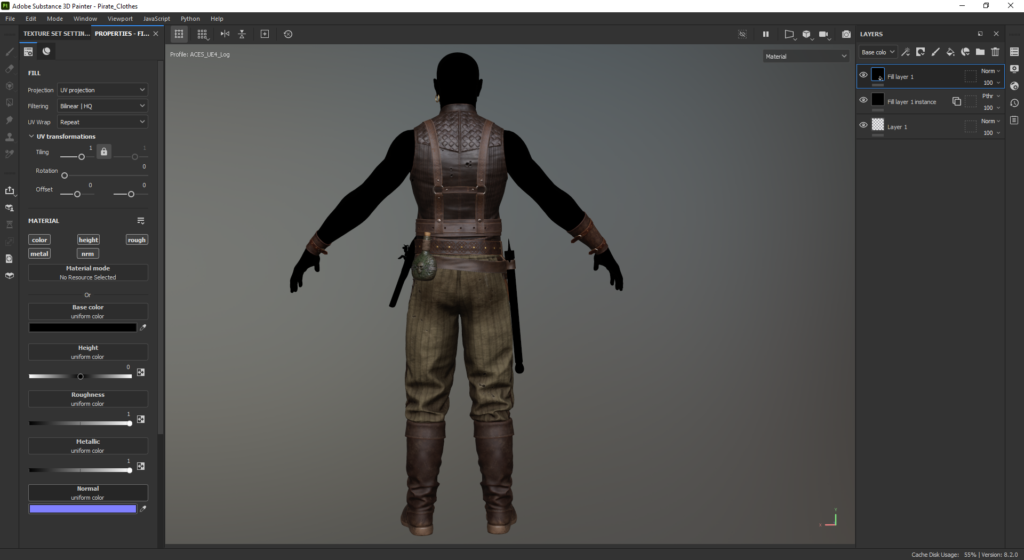Open the UV Wrap dropdown
This screenshot has height=560, width=1024.
(103, 122)
